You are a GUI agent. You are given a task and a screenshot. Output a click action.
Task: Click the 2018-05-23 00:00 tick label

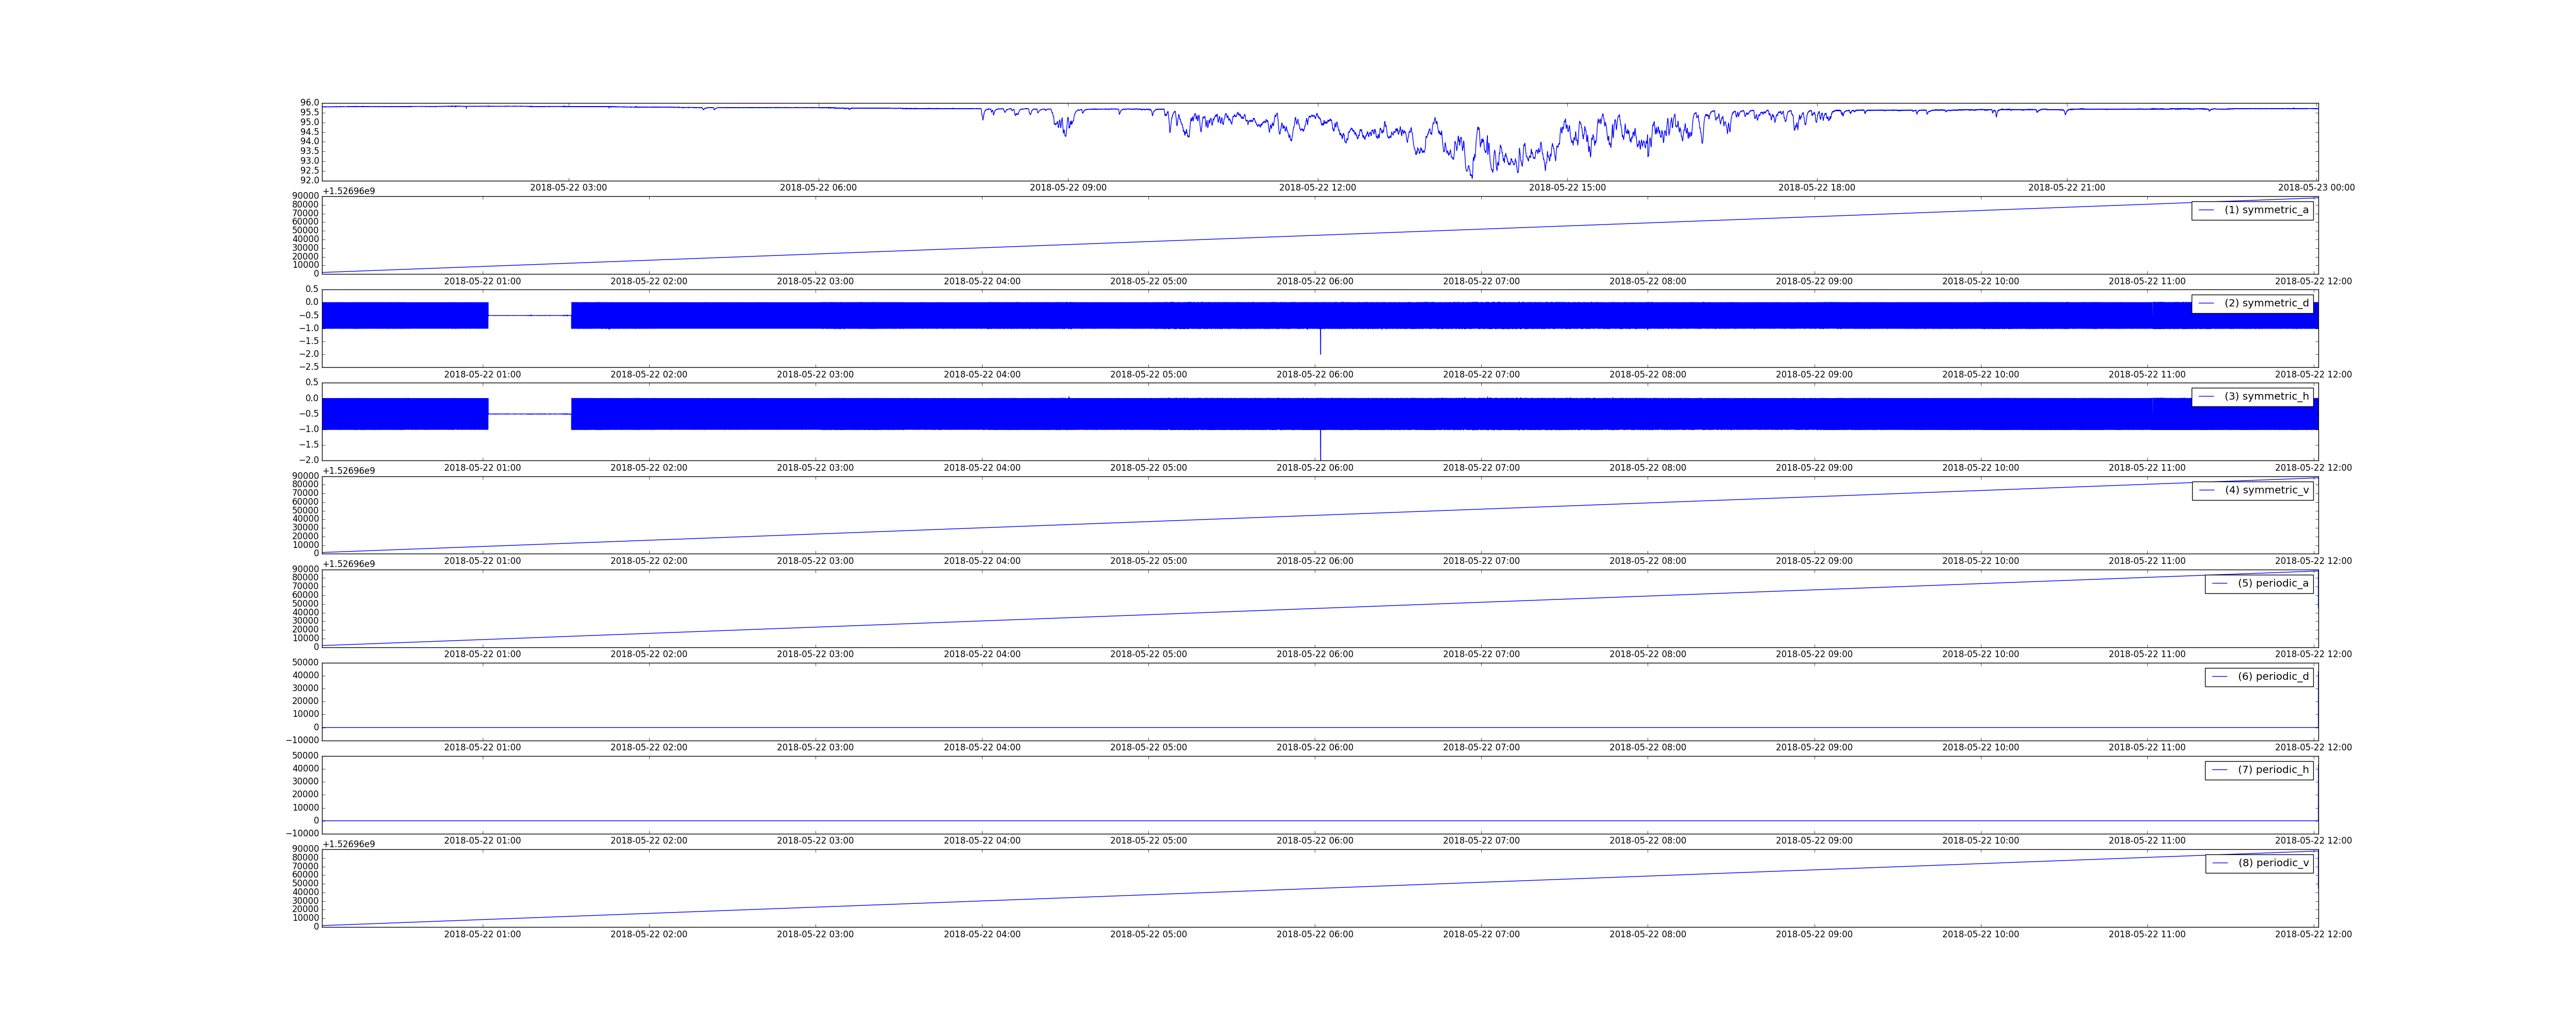(2316, 188)
